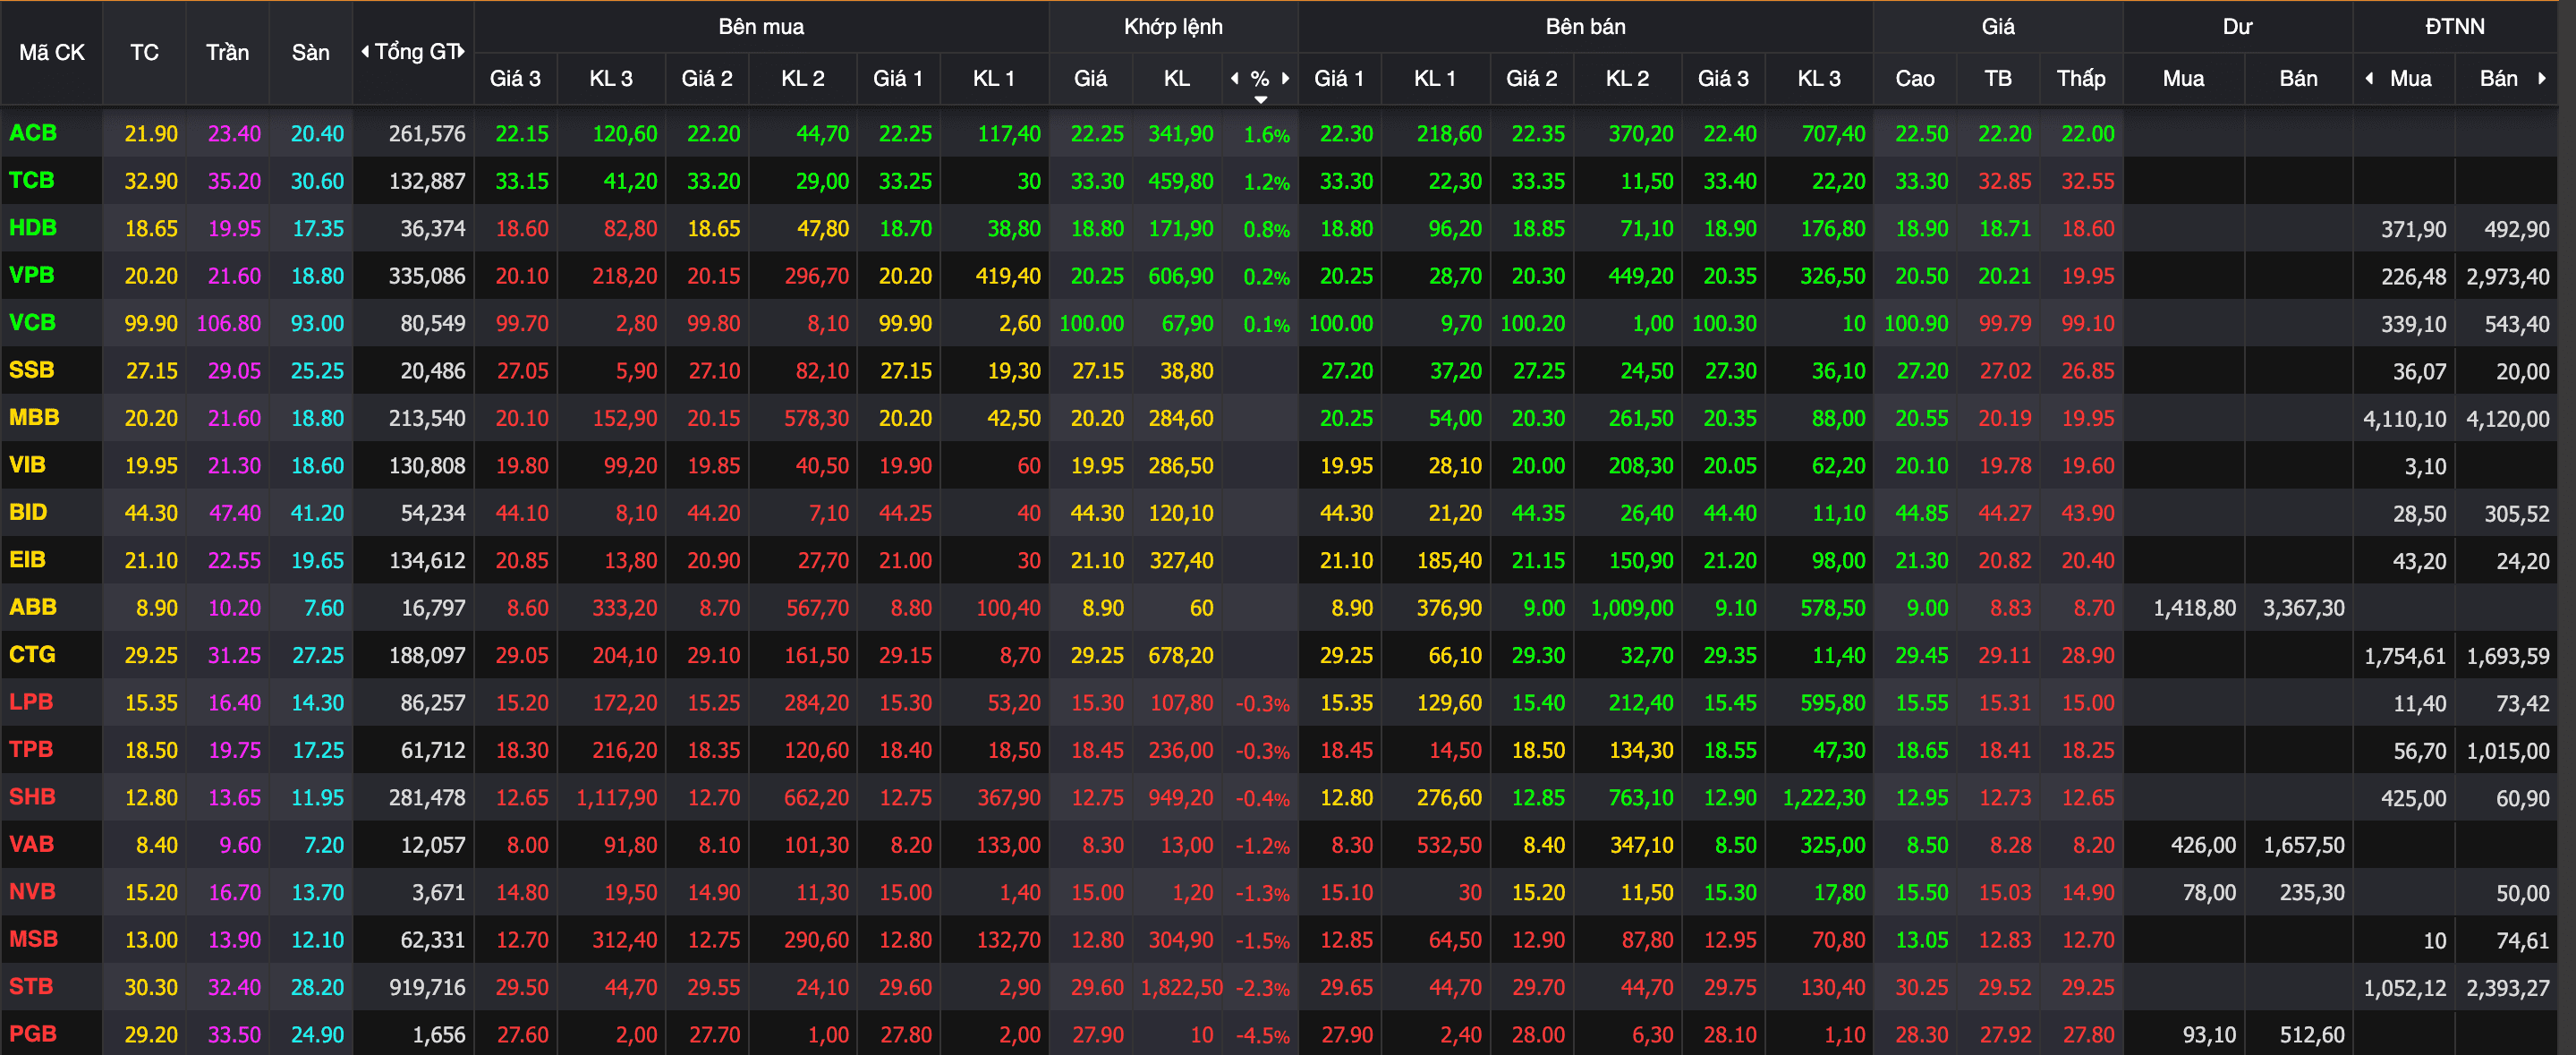Click STB matched volume 1,822,50

pos(1181,988)
